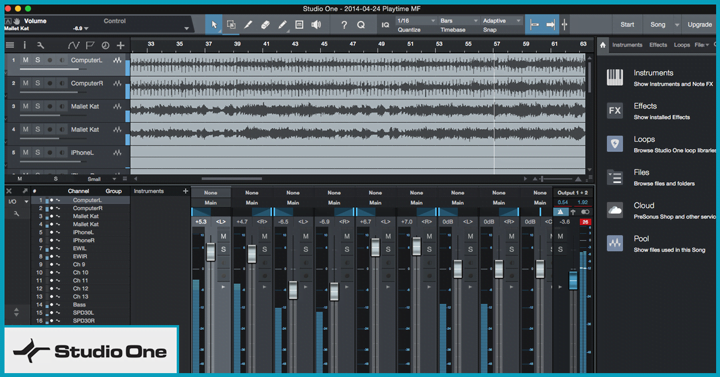Click the ComputerL track volume slider

(x=53, y=69)
